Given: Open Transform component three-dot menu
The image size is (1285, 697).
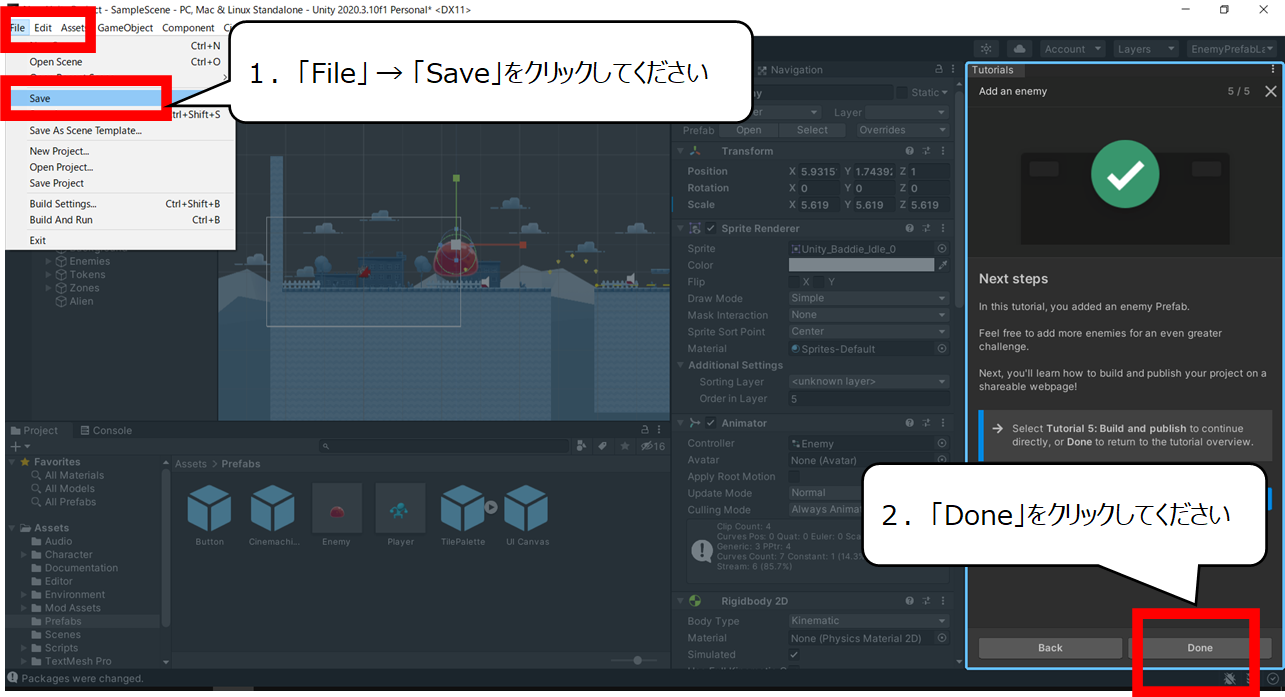Looking at the screenshot, I should (x=943, y=151).
